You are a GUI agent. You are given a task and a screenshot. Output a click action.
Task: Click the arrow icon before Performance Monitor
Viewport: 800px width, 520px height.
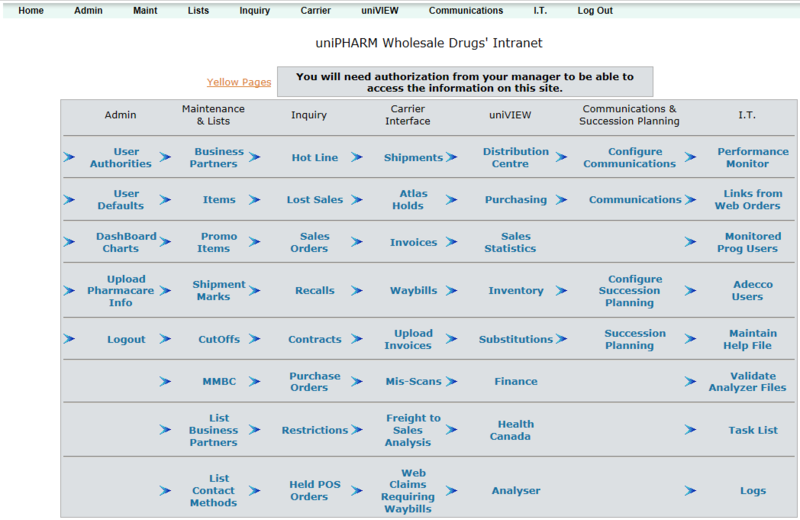(690, 157)
